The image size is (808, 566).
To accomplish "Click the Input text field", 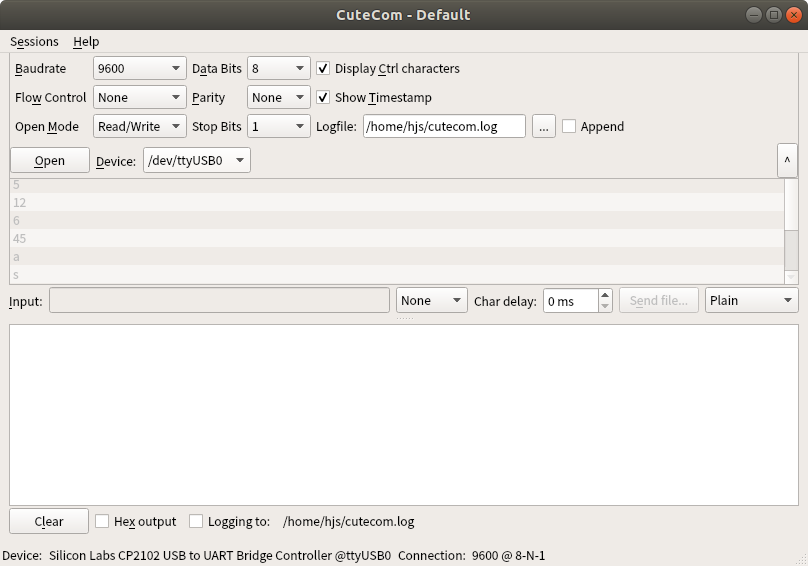I will coord(220,300).
